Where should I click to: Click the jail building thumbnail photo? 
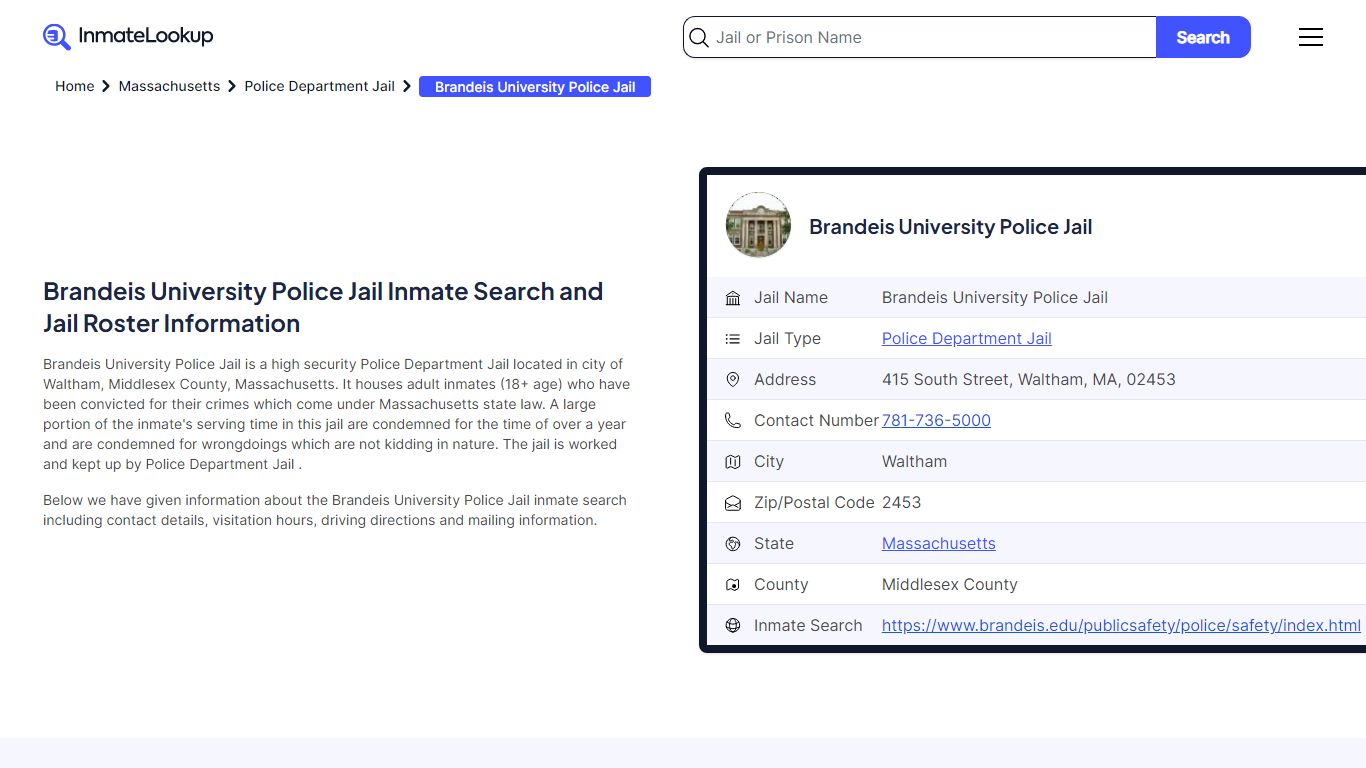(758, 225)
